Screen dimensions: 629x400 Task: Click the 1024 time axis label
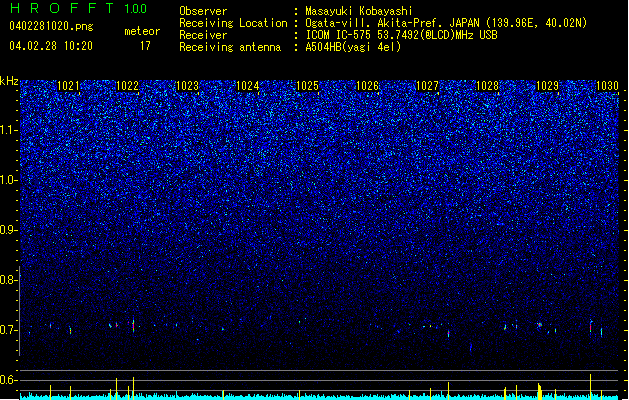click(248, 86)
